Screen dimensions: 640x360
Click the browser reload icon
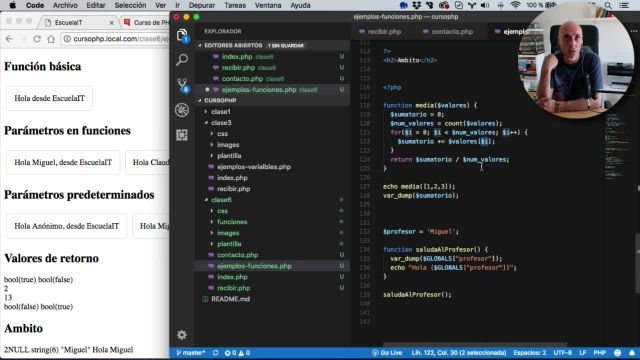(37, 39)
